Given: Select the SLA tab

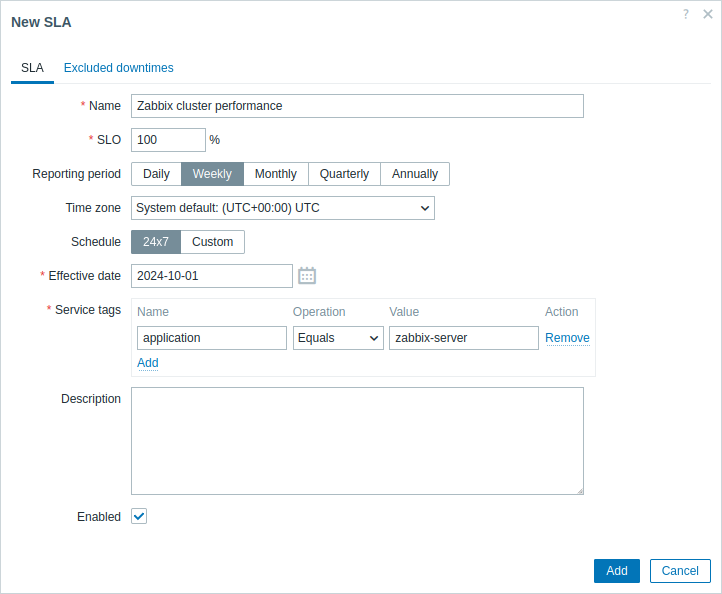Looking at the screenshot, I should [32, 68].
